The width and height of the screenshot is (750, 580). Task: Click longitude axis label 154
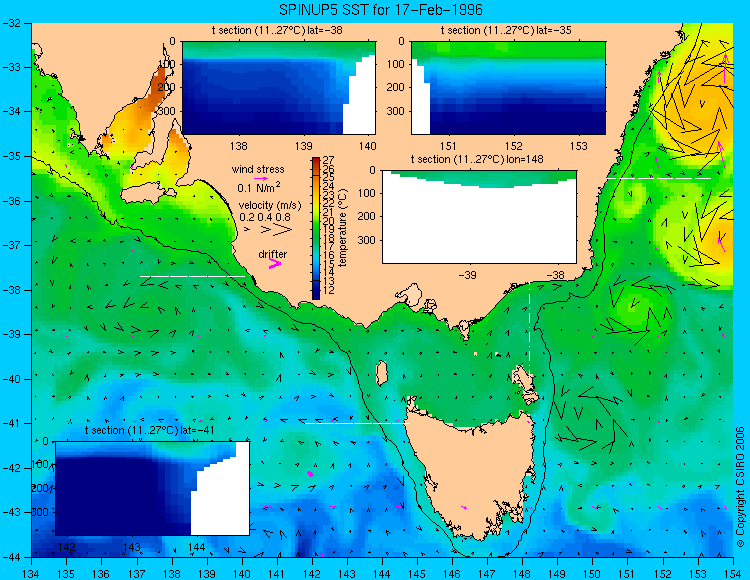point(733,574)
